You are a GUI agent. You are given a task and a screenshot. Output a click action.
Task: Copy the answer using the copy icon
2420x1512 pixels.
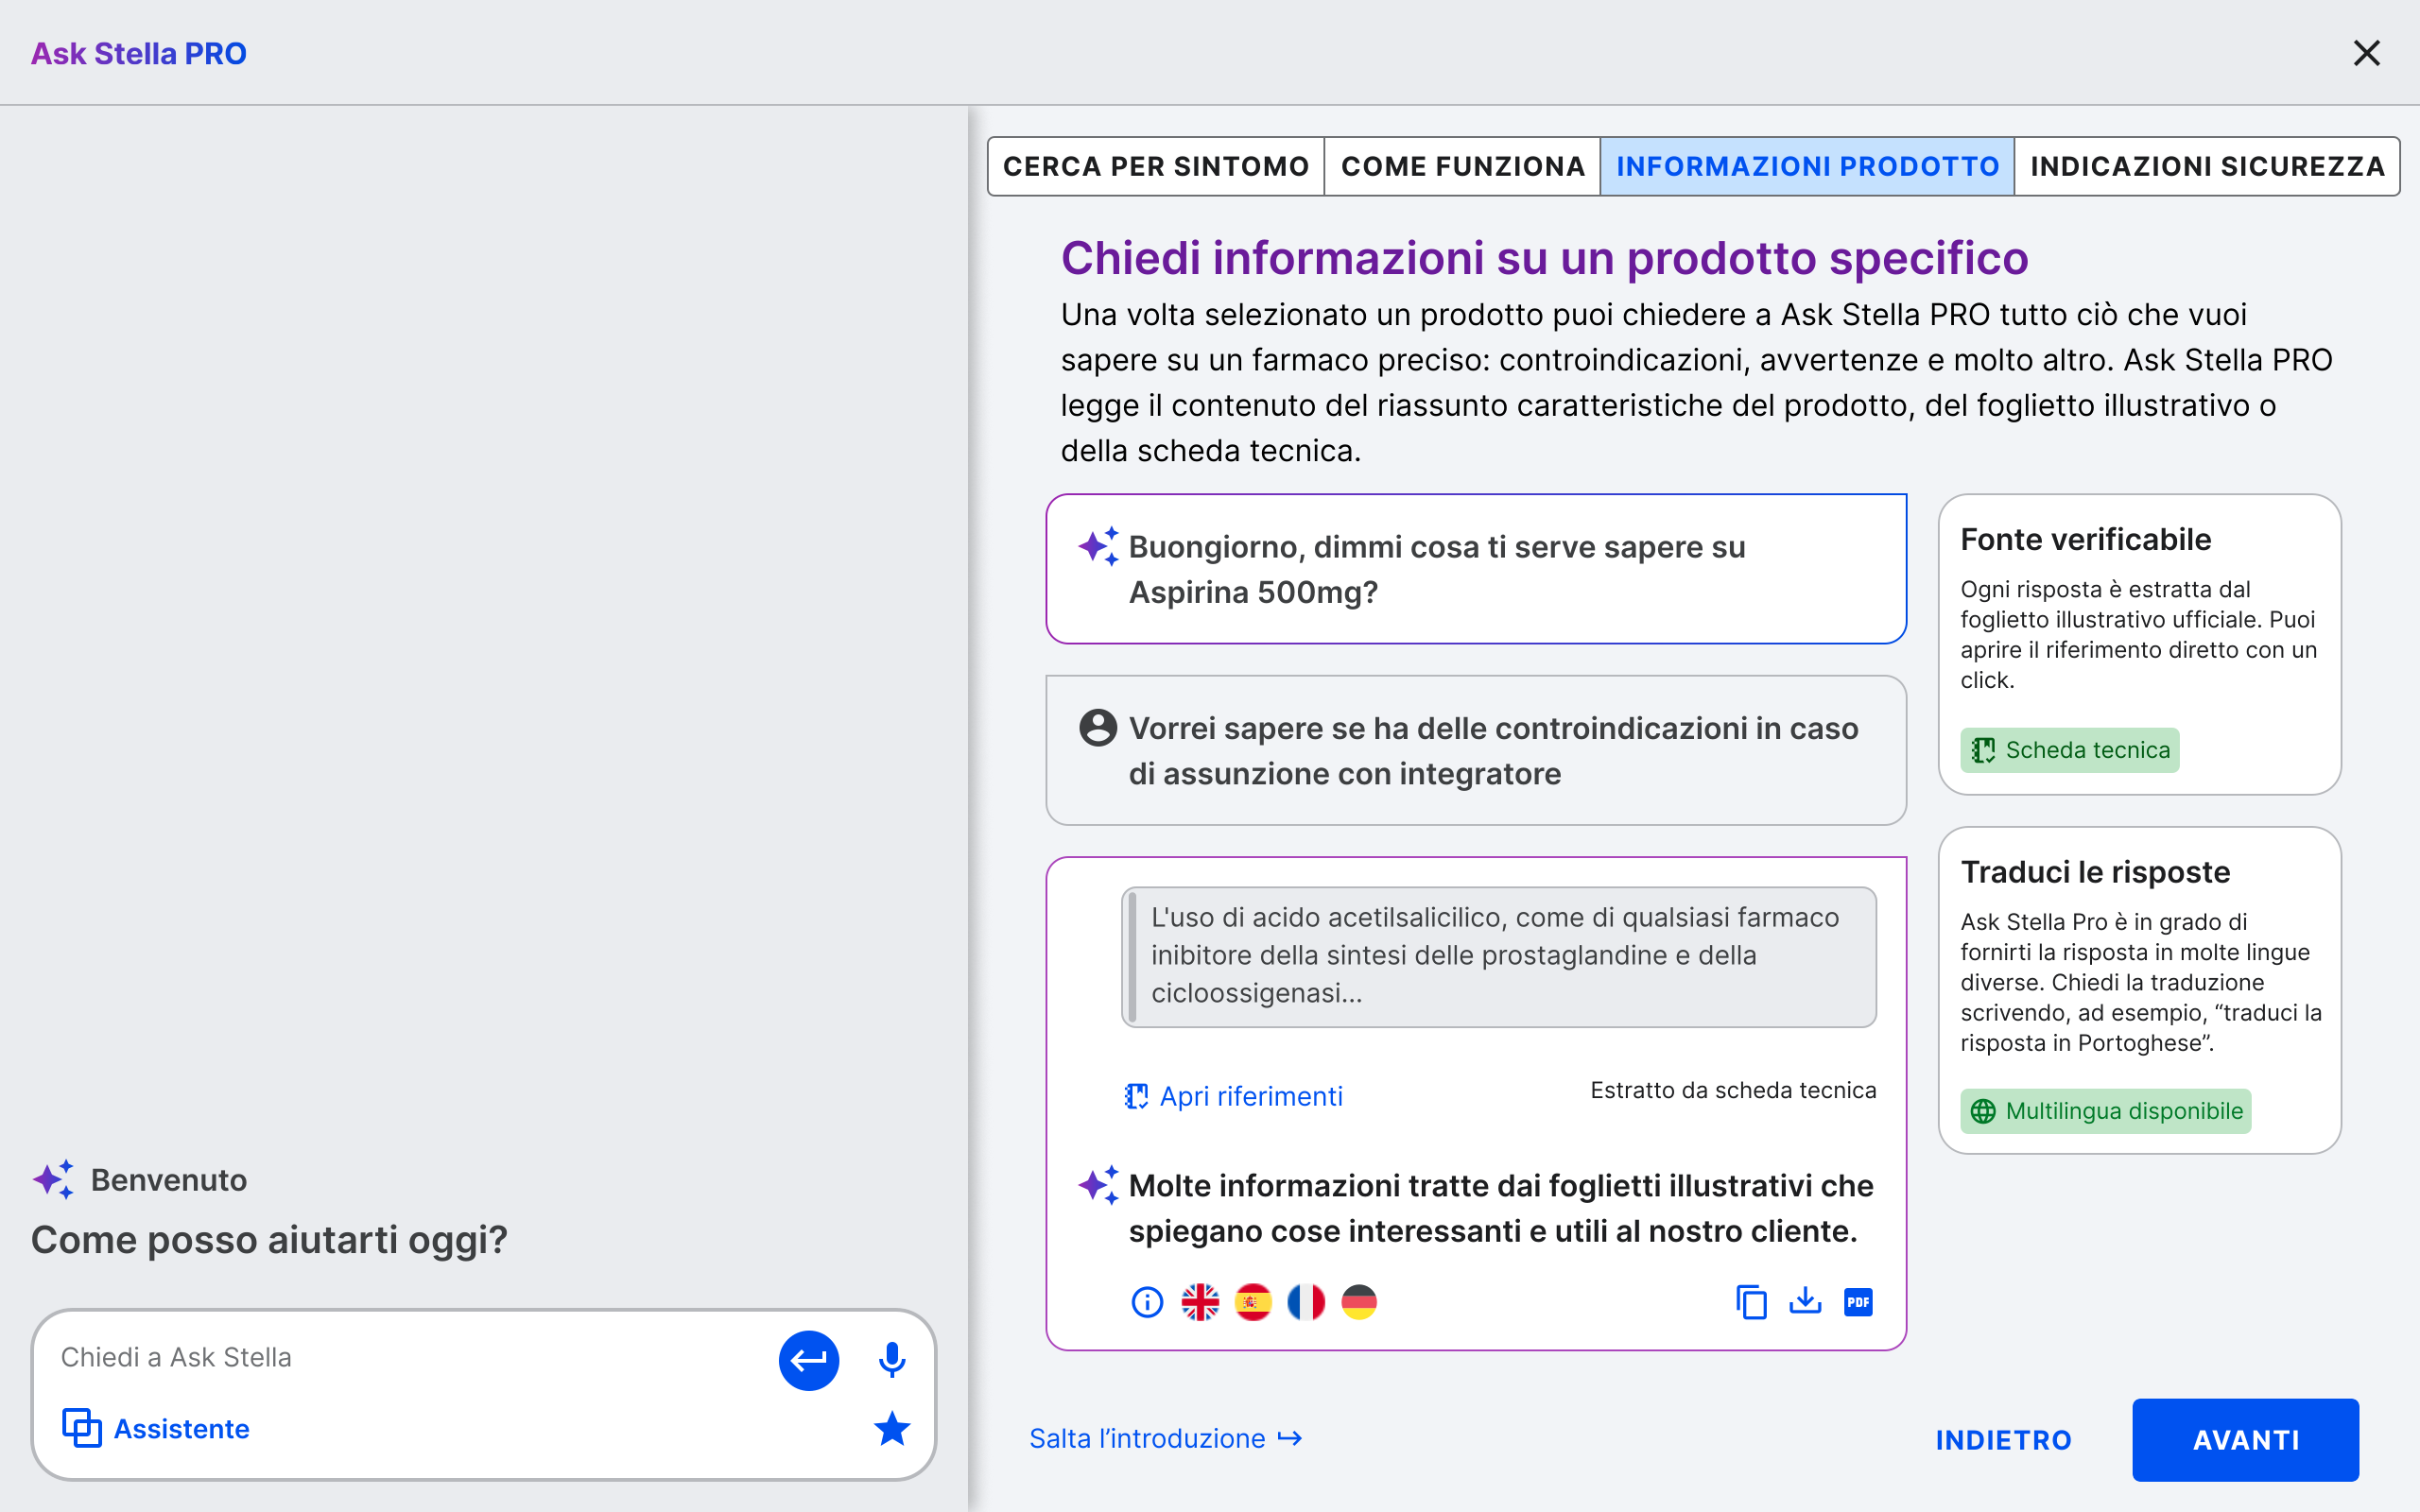point(1751,1302)
